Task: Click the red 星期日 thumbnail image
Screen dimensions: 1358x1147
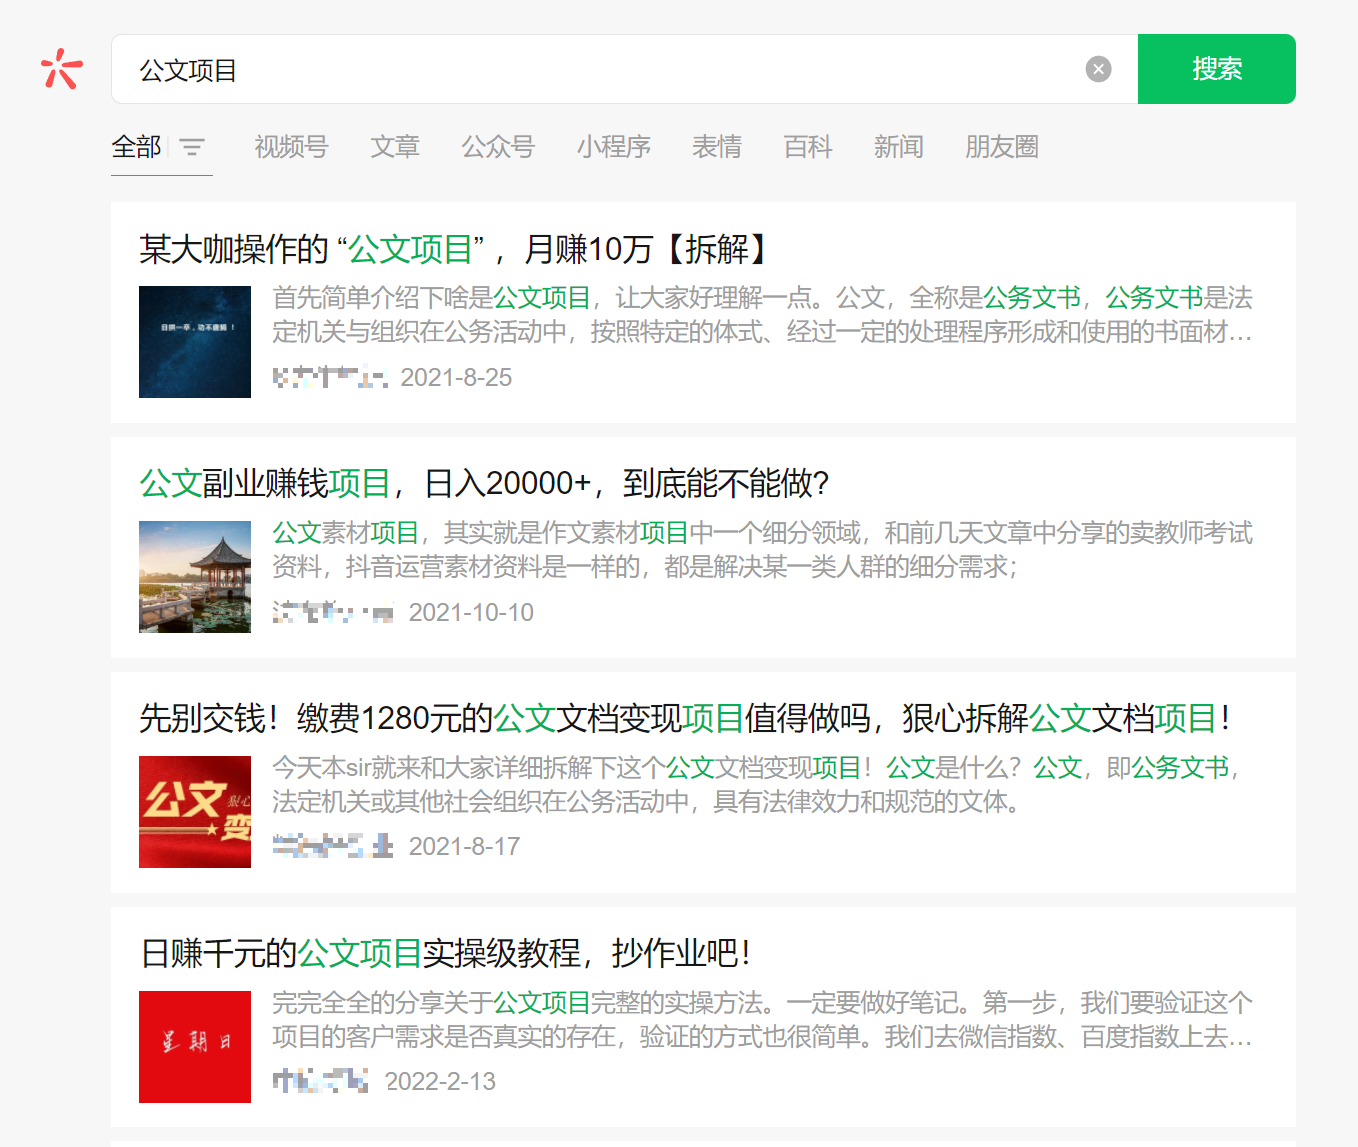Action: tap(195, 1046)
